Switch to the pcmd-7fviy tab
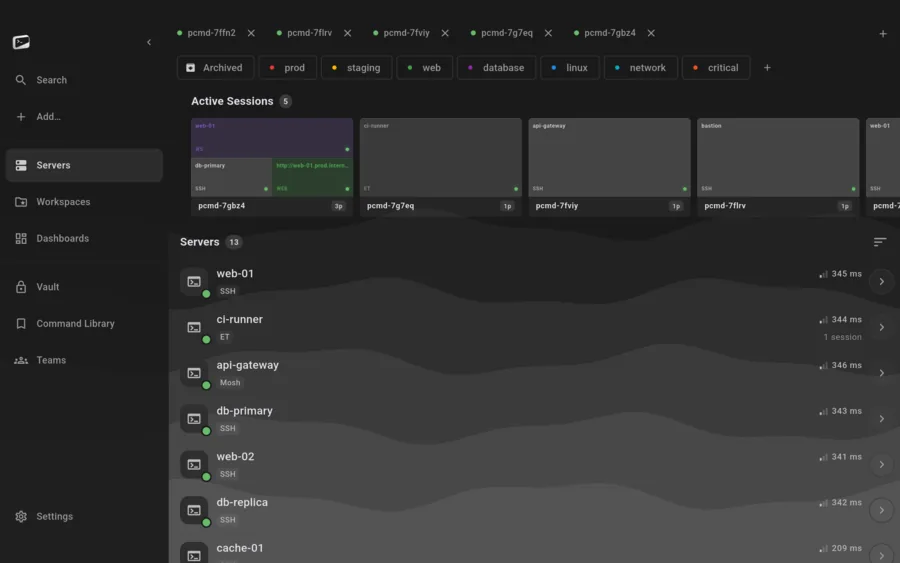The image size is (900, 563). (406, 33)
